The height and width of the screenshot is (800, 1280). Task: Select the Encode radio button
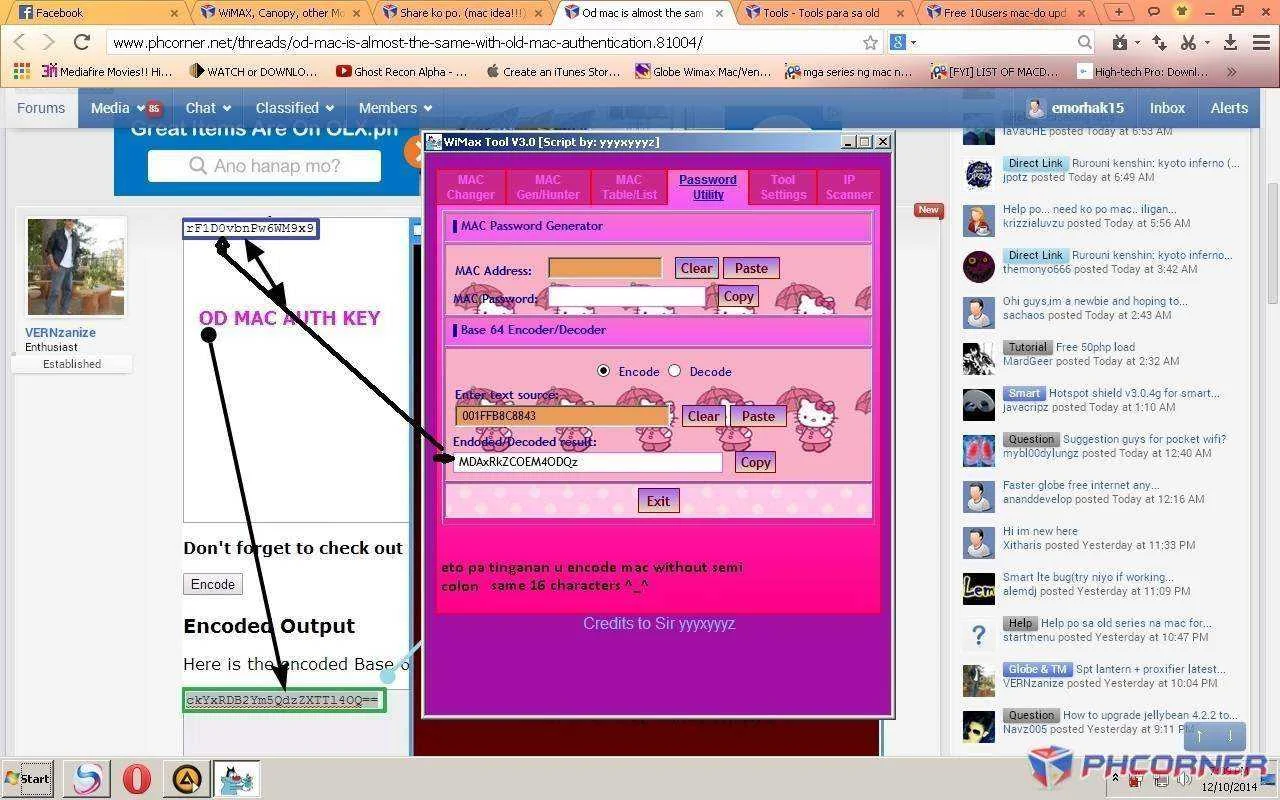603,371
